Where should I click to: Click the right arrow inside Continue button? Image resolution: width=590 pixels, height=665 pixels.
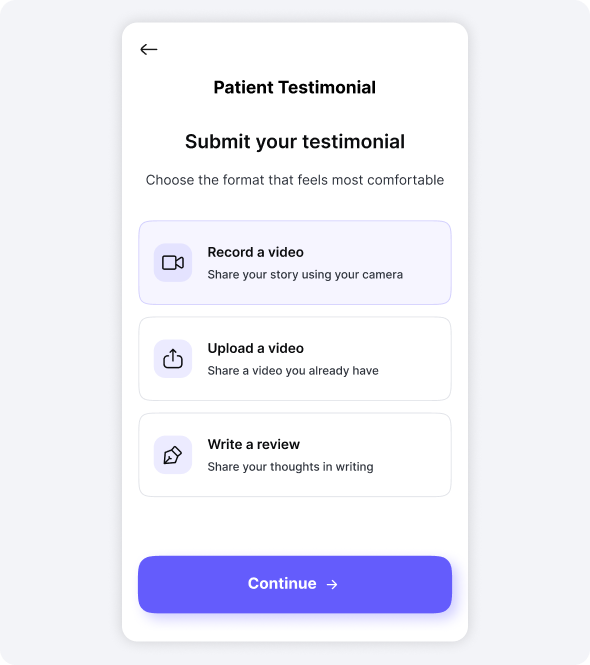(x=332, y=584)
